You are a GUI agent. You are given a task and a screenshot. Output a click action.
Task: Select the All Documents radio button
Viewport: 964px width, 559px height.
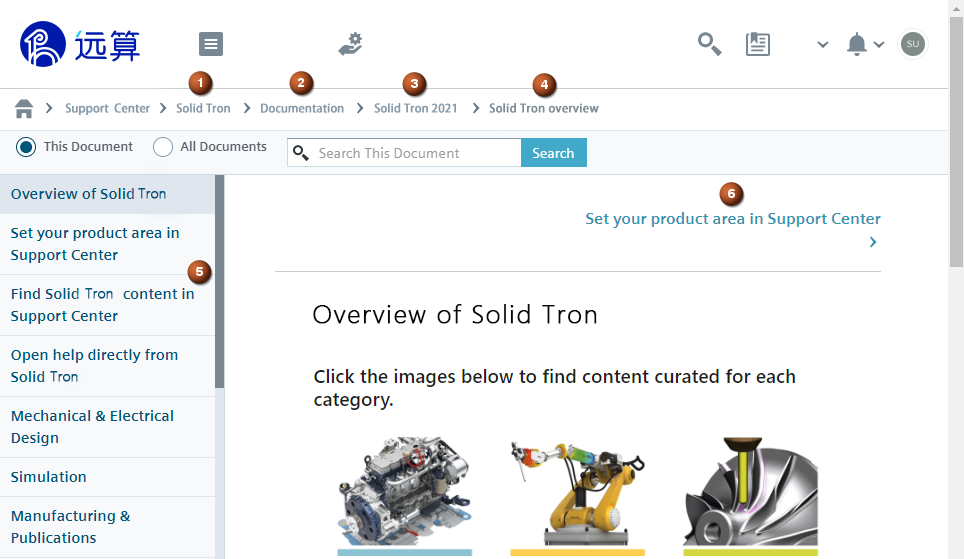point(163,147)
